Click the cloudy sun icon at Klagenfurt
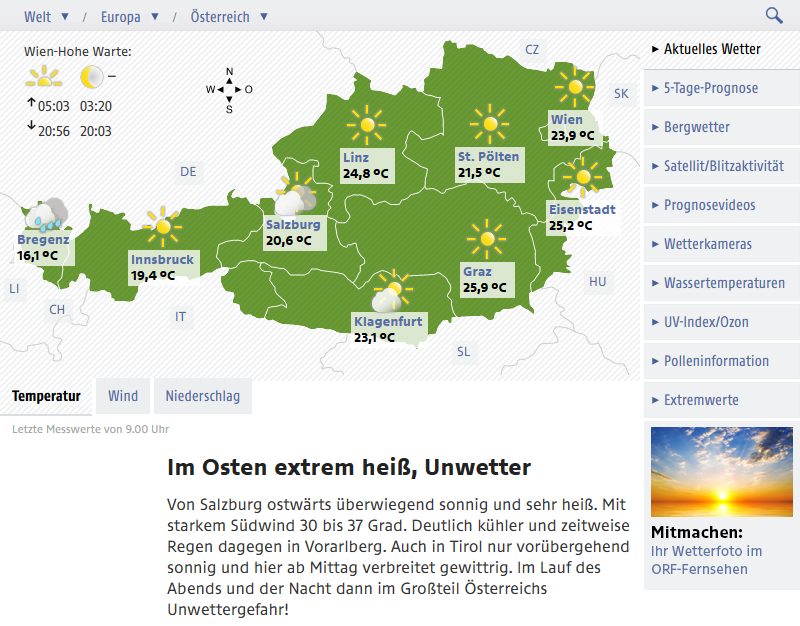The image size is (800, 626). pyautogui.click(x=391, y=290)
